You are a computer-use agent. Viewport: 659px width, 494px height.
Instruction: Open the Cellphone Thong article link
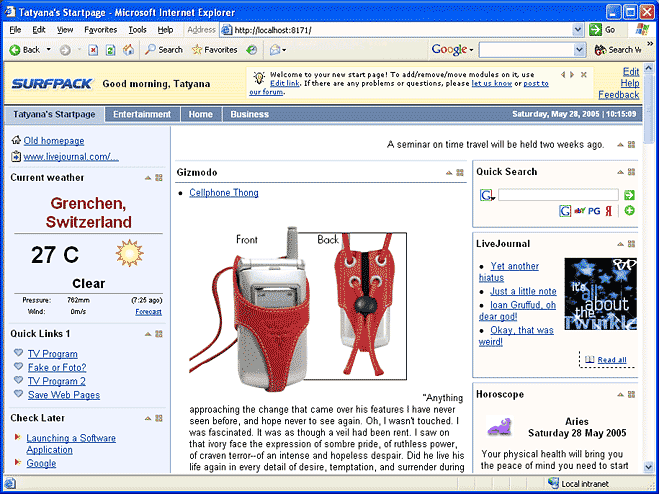(224, 193)
